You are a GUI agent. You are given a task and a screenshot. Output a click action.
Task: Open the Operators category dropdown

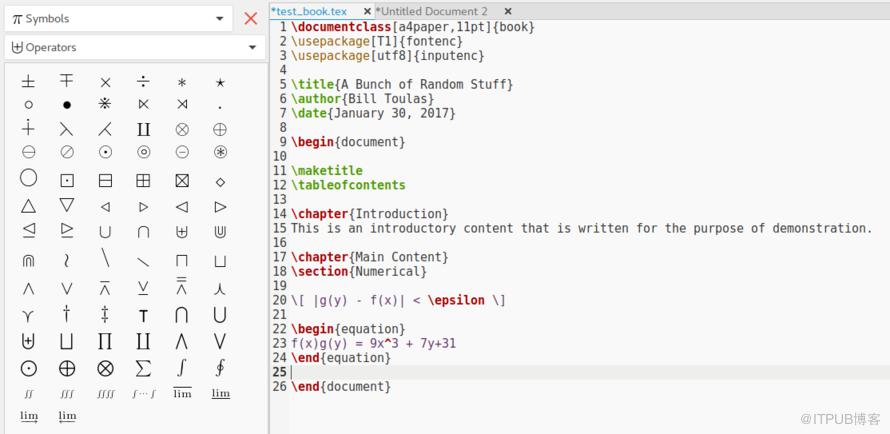tap(135, 48)
